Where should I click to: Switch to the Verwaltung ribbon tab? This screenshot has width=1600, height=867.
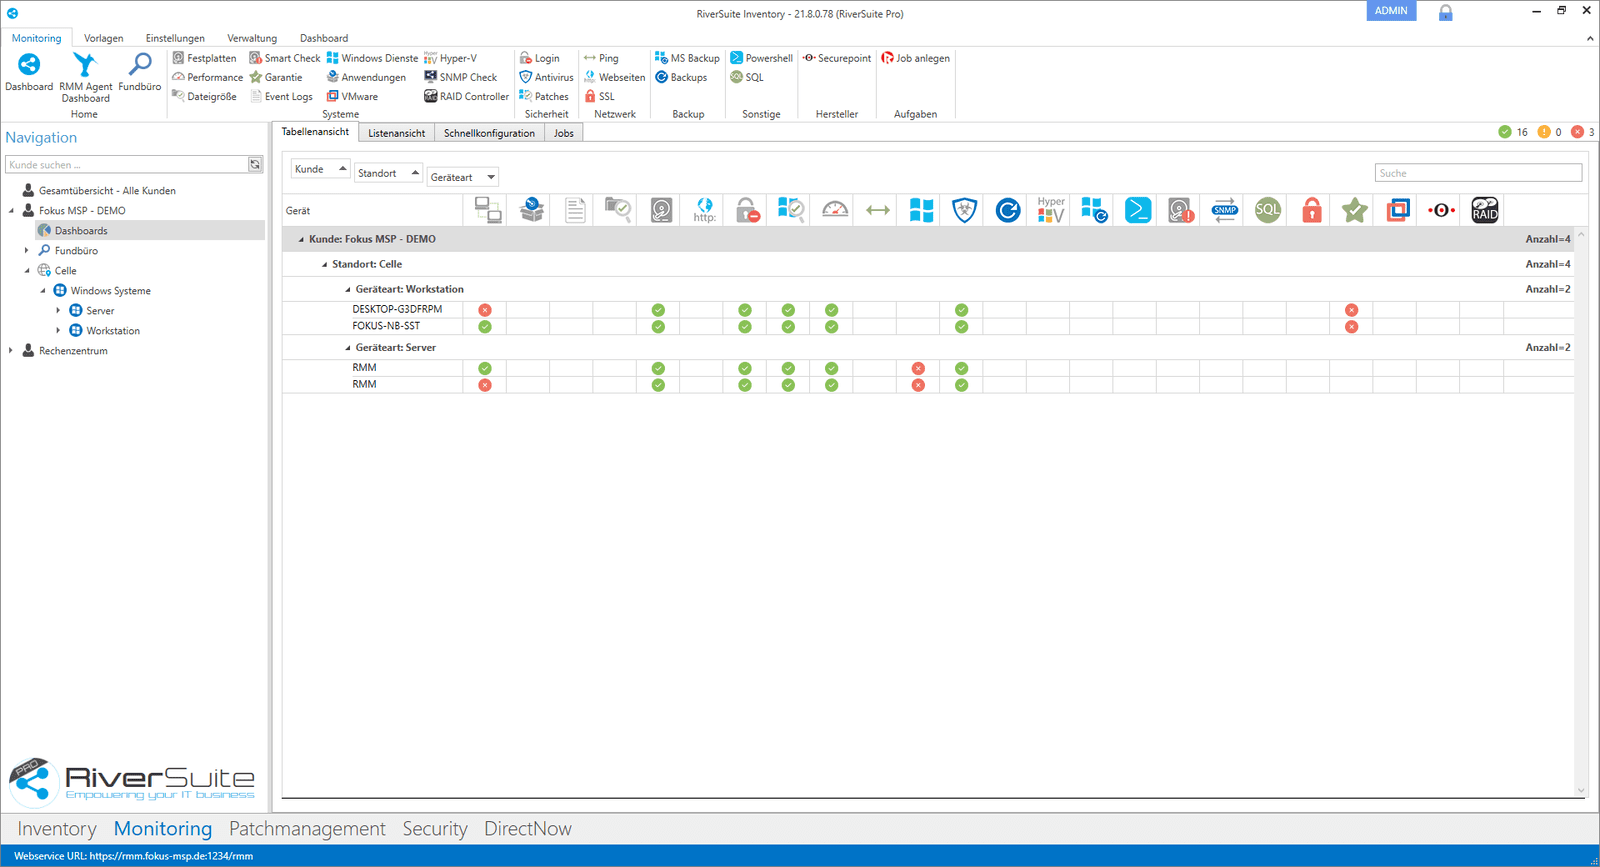point(252,38)
